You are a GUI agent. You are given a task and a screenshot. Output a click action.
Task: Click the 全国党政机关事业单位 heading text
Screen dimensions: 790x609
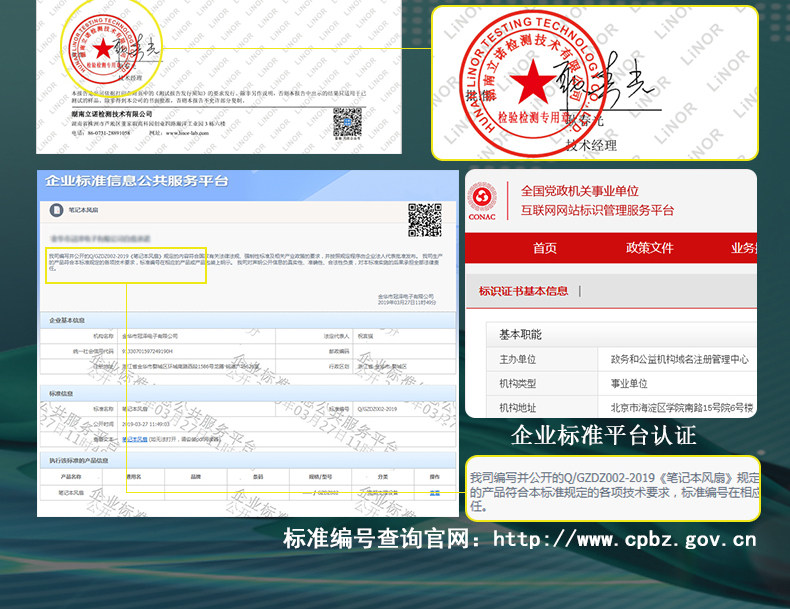(579, 191)
